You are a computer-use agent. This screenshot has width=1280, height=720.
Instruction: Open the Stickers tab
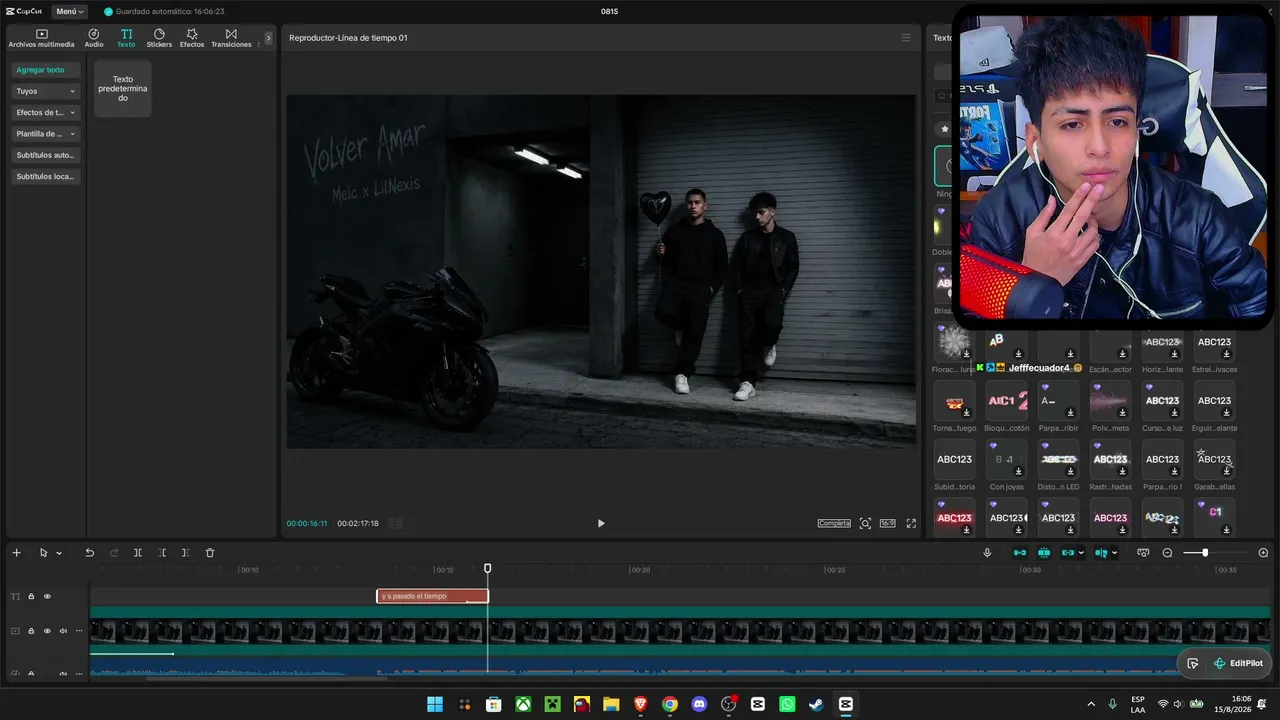[159, 38]
